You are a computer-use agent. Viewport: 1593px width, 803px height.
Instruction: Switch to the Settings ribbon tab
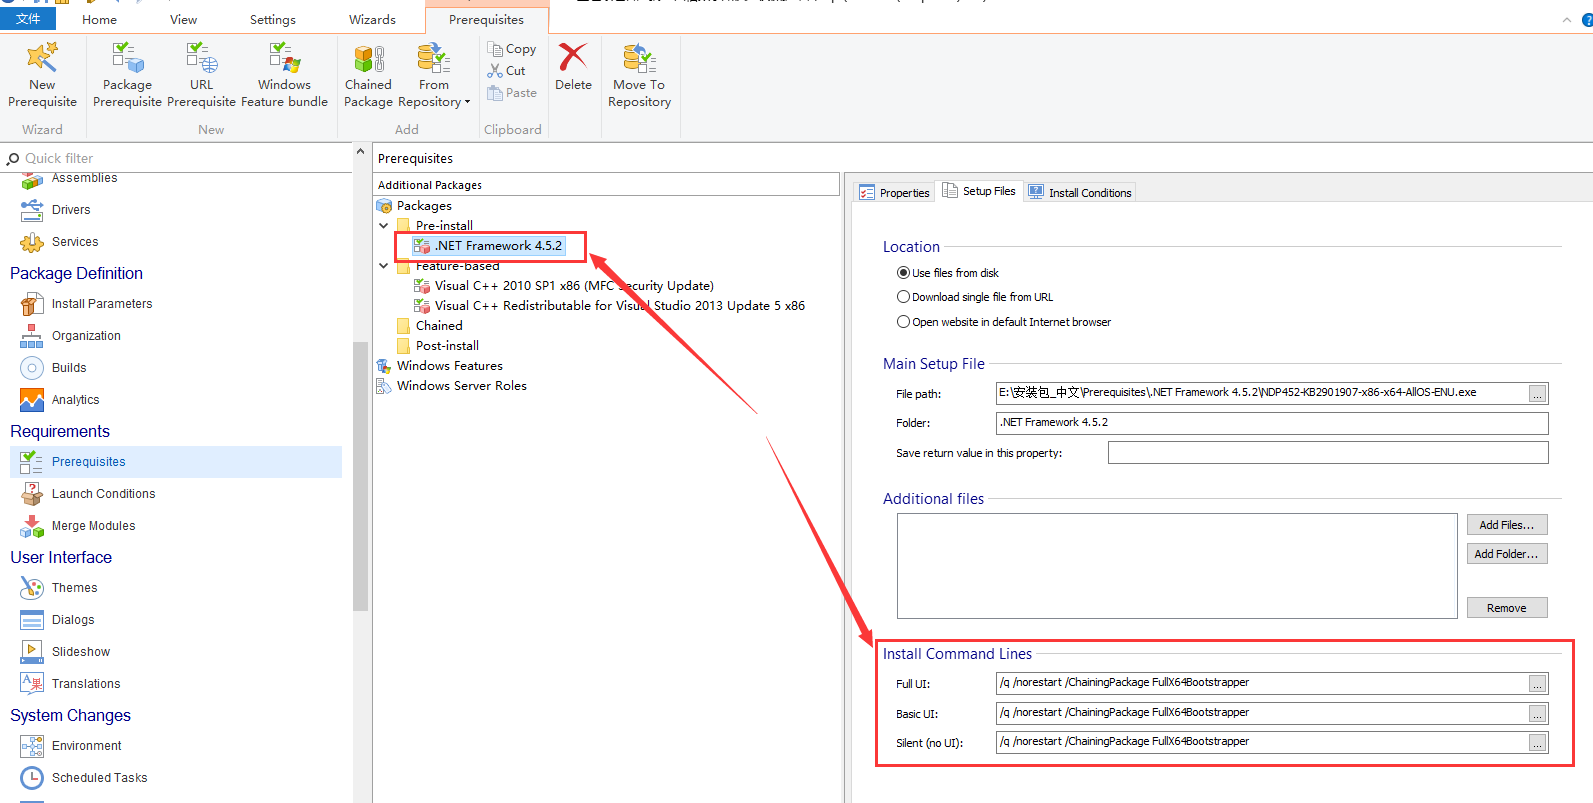(x=272, y=20)
